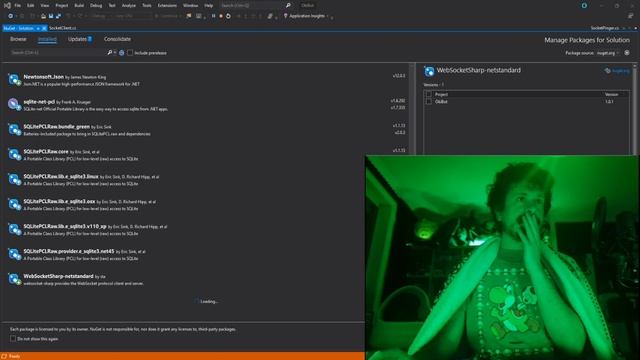Open the Solution Configurations dropdown in toolbar

[101, 16]
